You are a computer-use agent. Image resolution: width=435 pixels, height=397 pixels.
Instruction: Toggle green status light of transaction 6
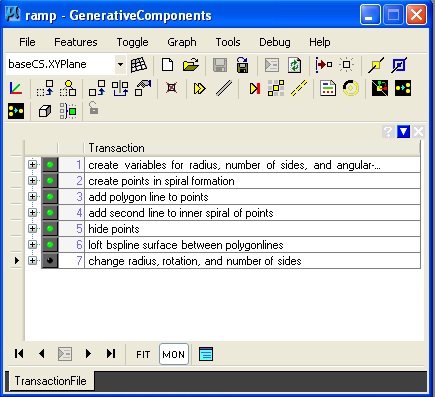pyautogui.click(x=50, y=245)
